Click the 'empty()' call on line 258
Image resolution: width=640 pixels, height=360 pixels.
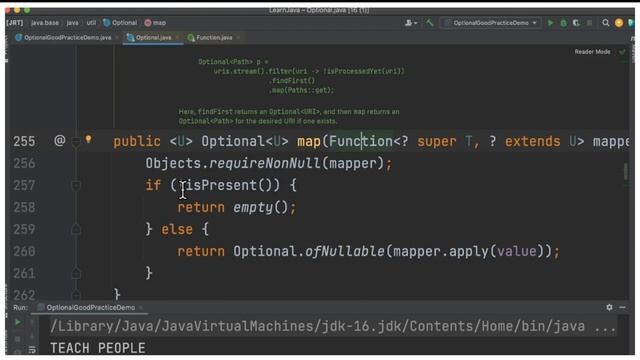(261, 207)
